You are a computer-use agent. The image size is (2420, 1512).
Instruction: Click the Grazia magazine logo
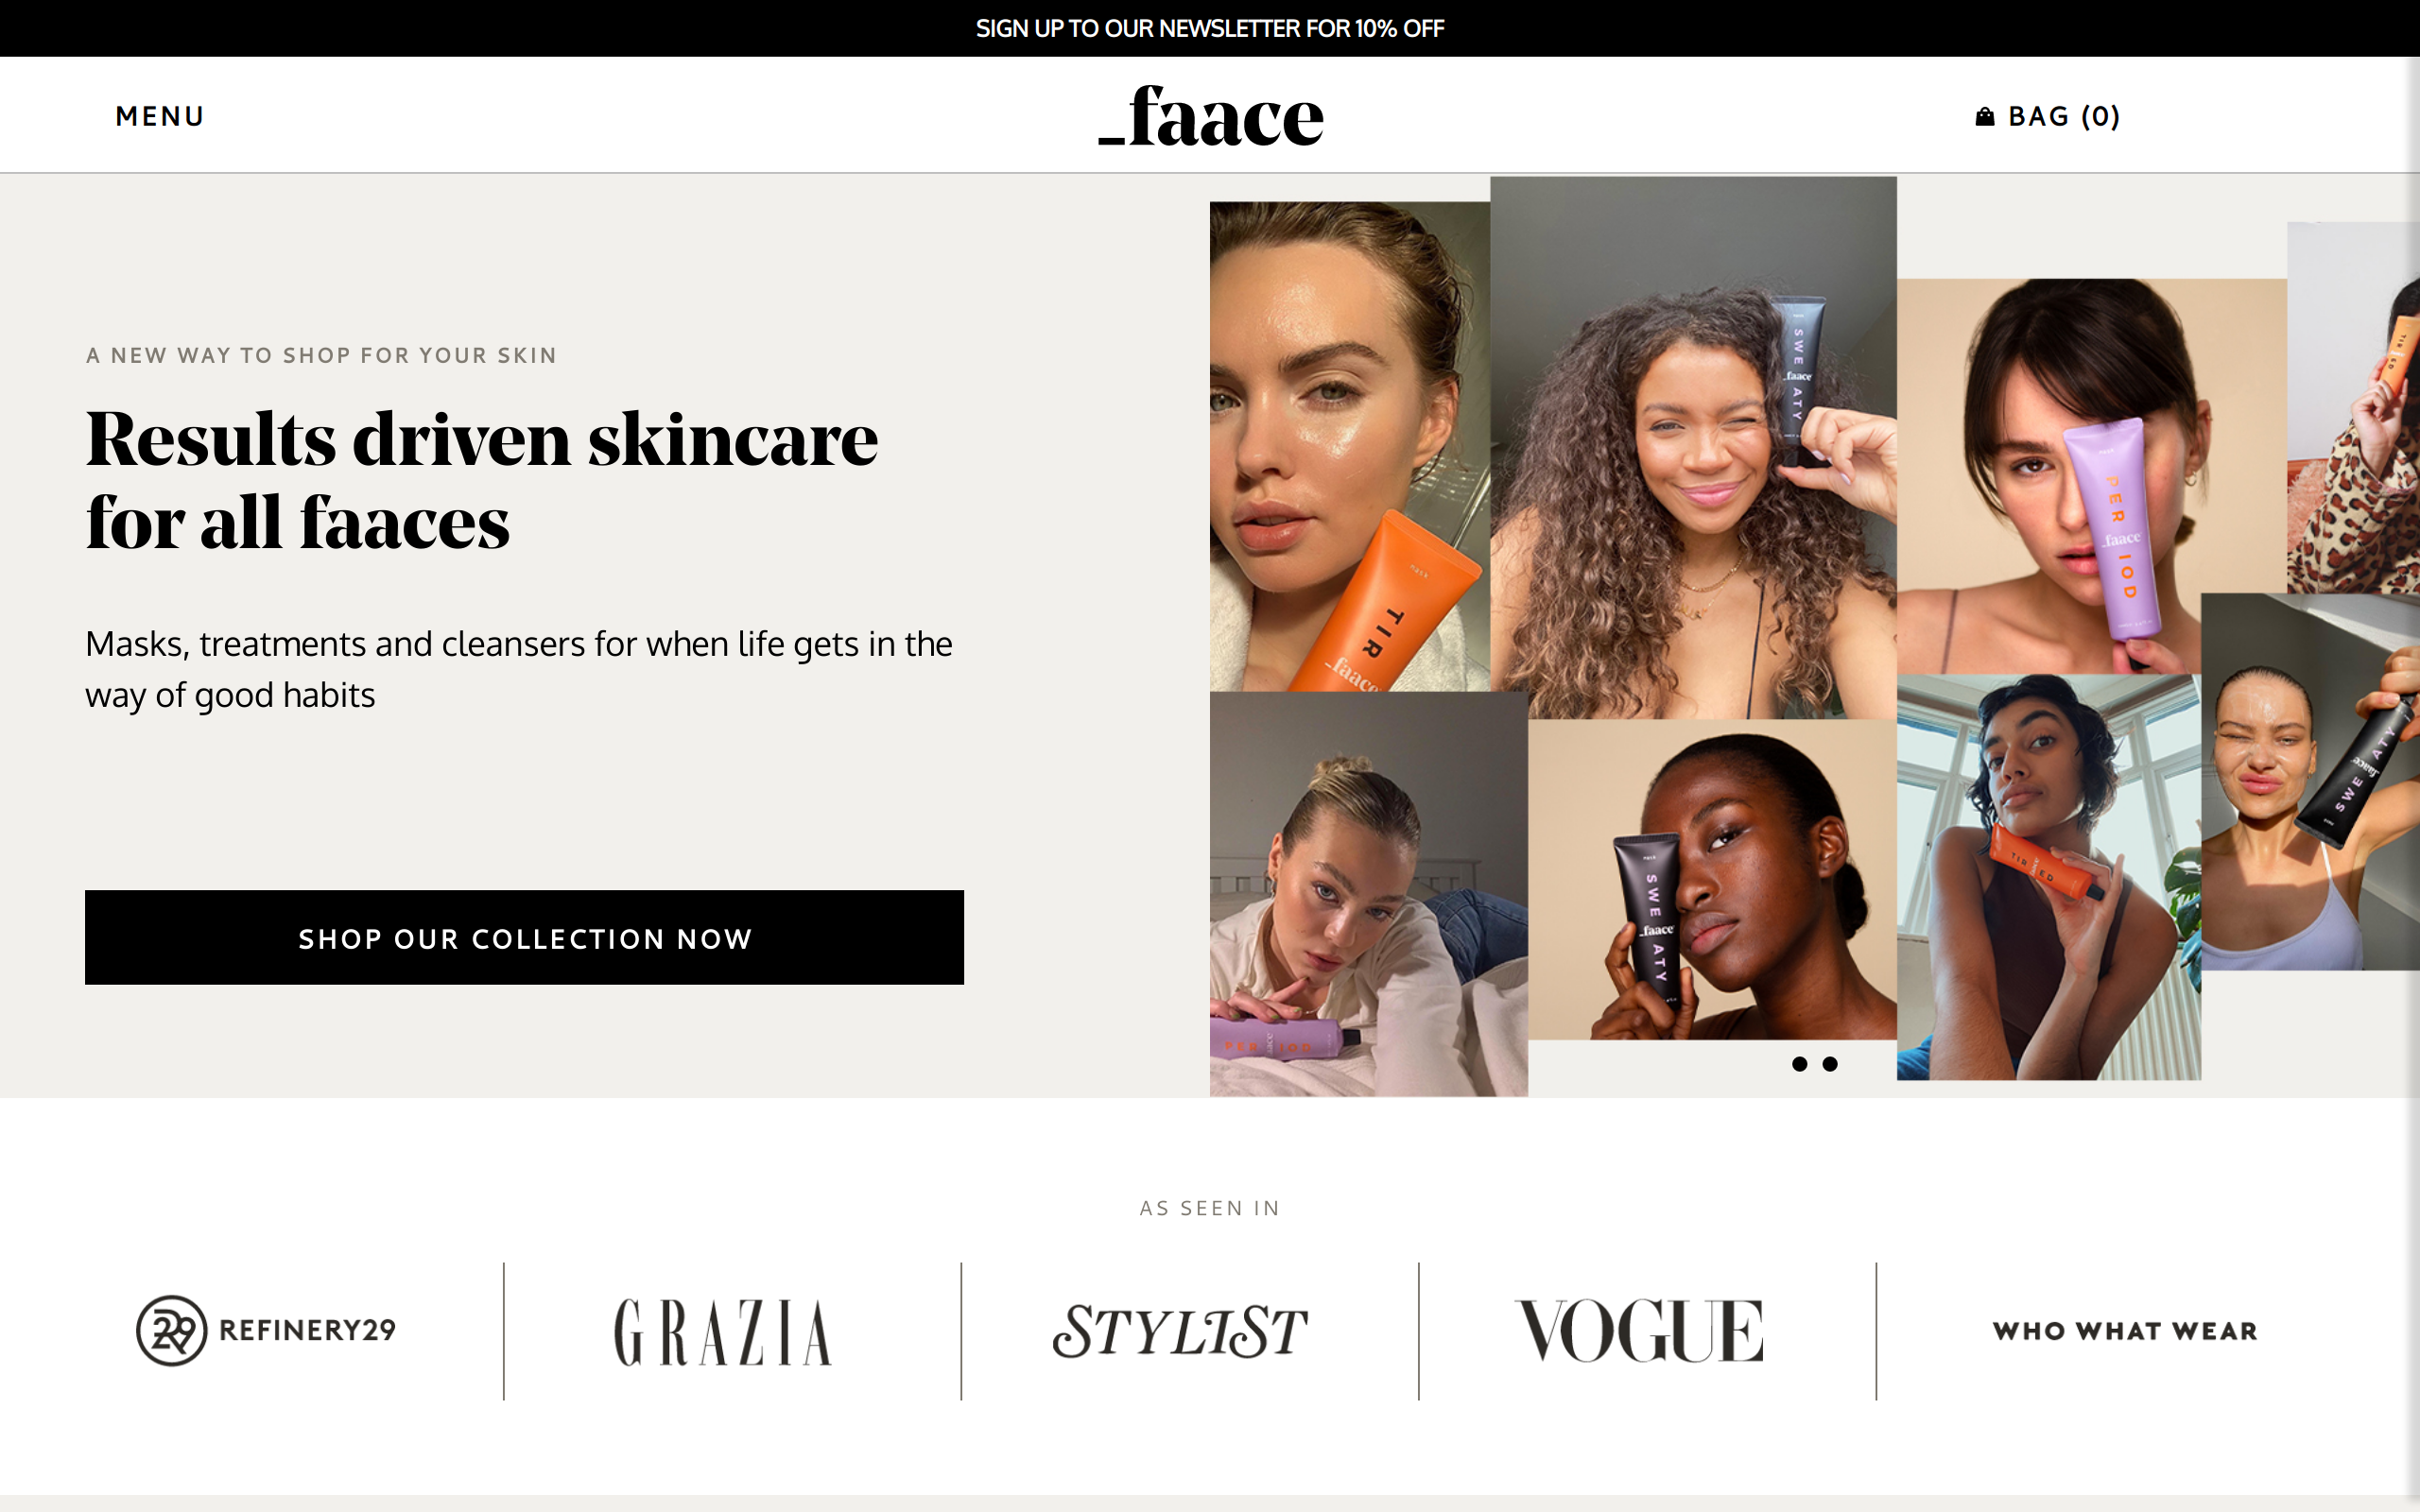(723, 1331)
